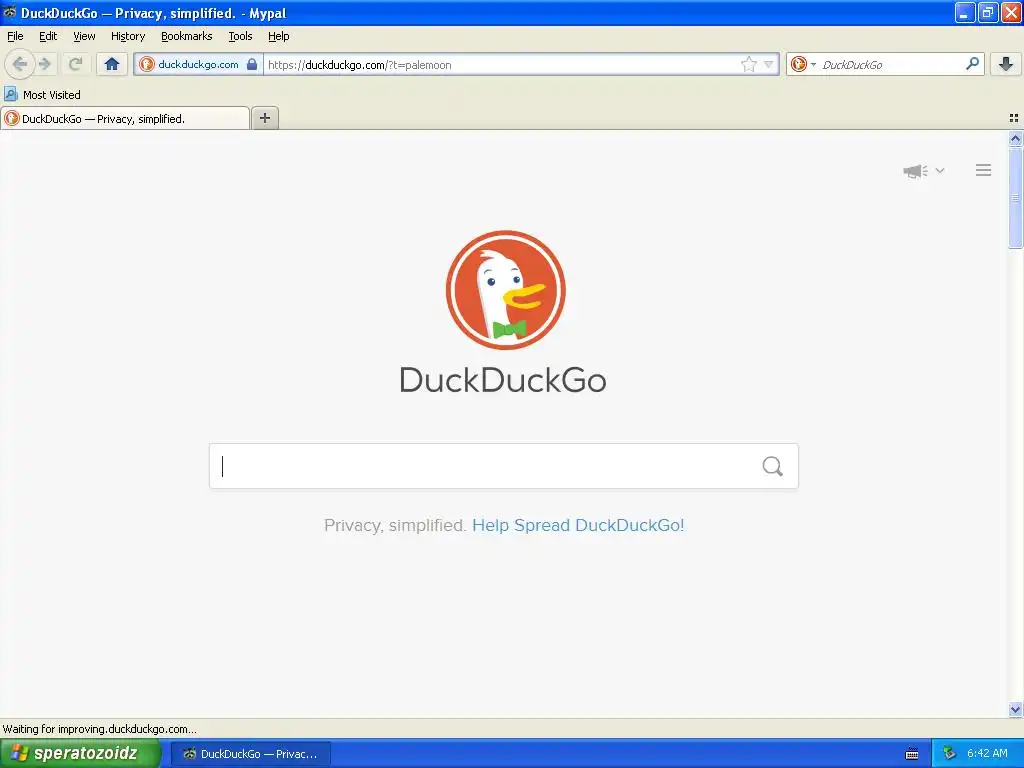Click the Mypal raccoon title bar icon
The width and height of the screenshot is (1024, 768).
point(10,12)
